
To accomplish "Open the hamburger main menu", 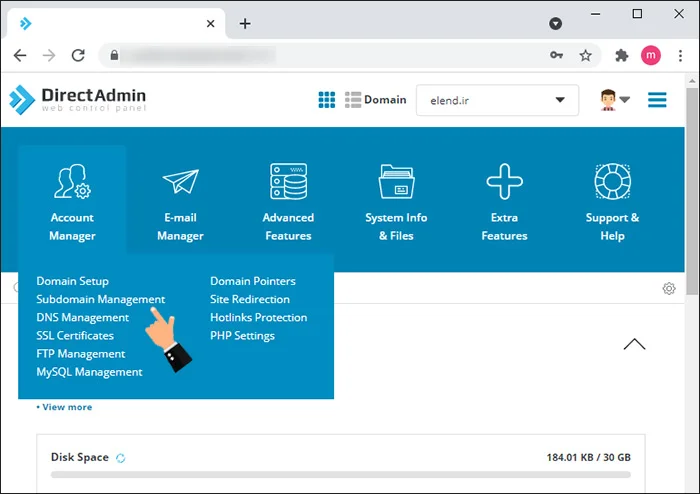I will pos(657,100).
